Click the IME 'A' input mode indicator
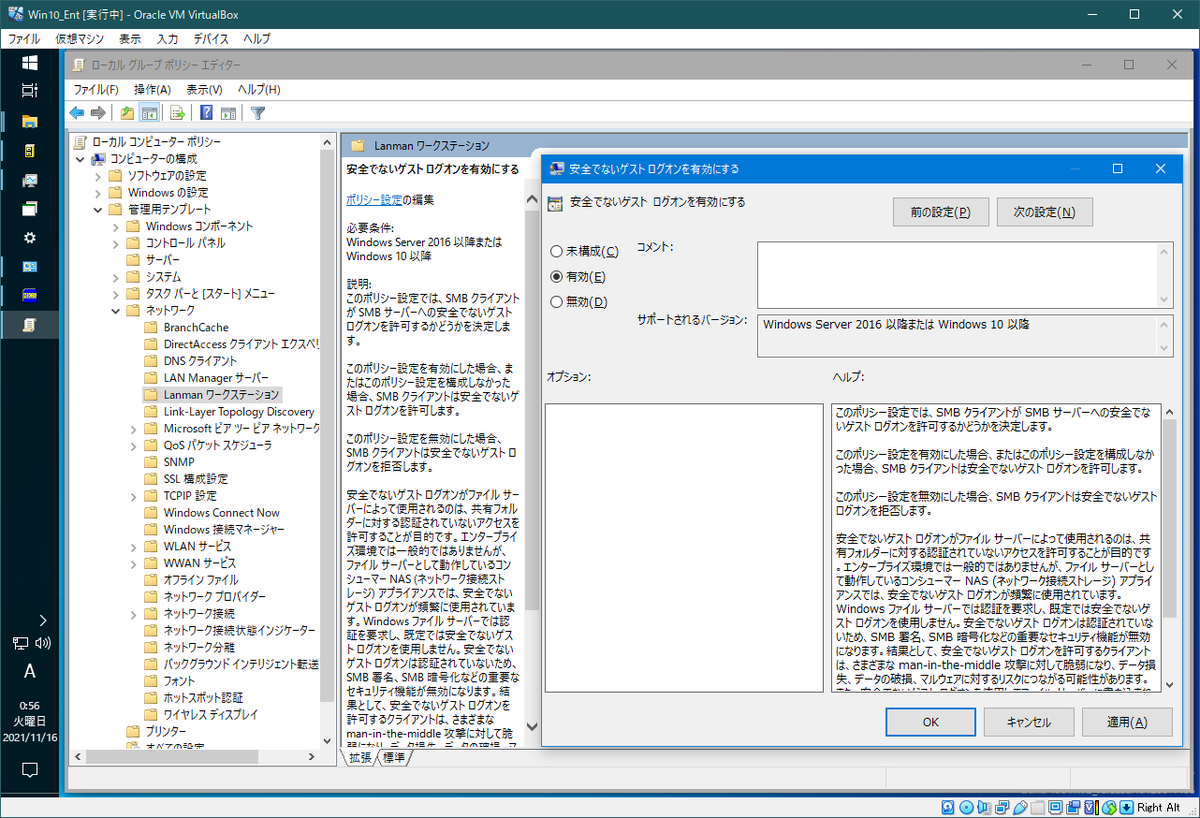This screenshot has width=1200, height=818. pos(30,671)
